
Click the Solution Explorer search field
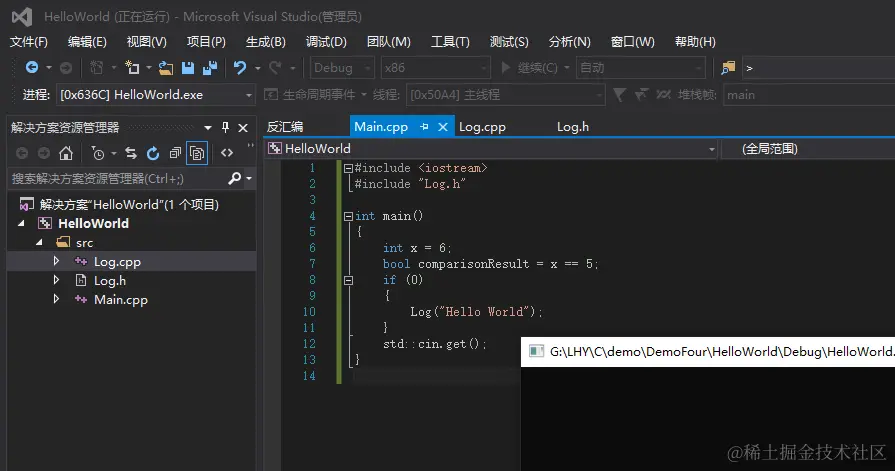click(x=118, y=179)
